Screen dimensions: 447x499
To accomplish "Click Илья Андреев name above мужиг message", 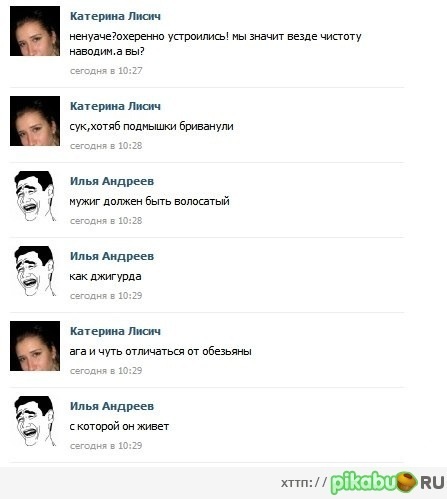I will 112,181.
